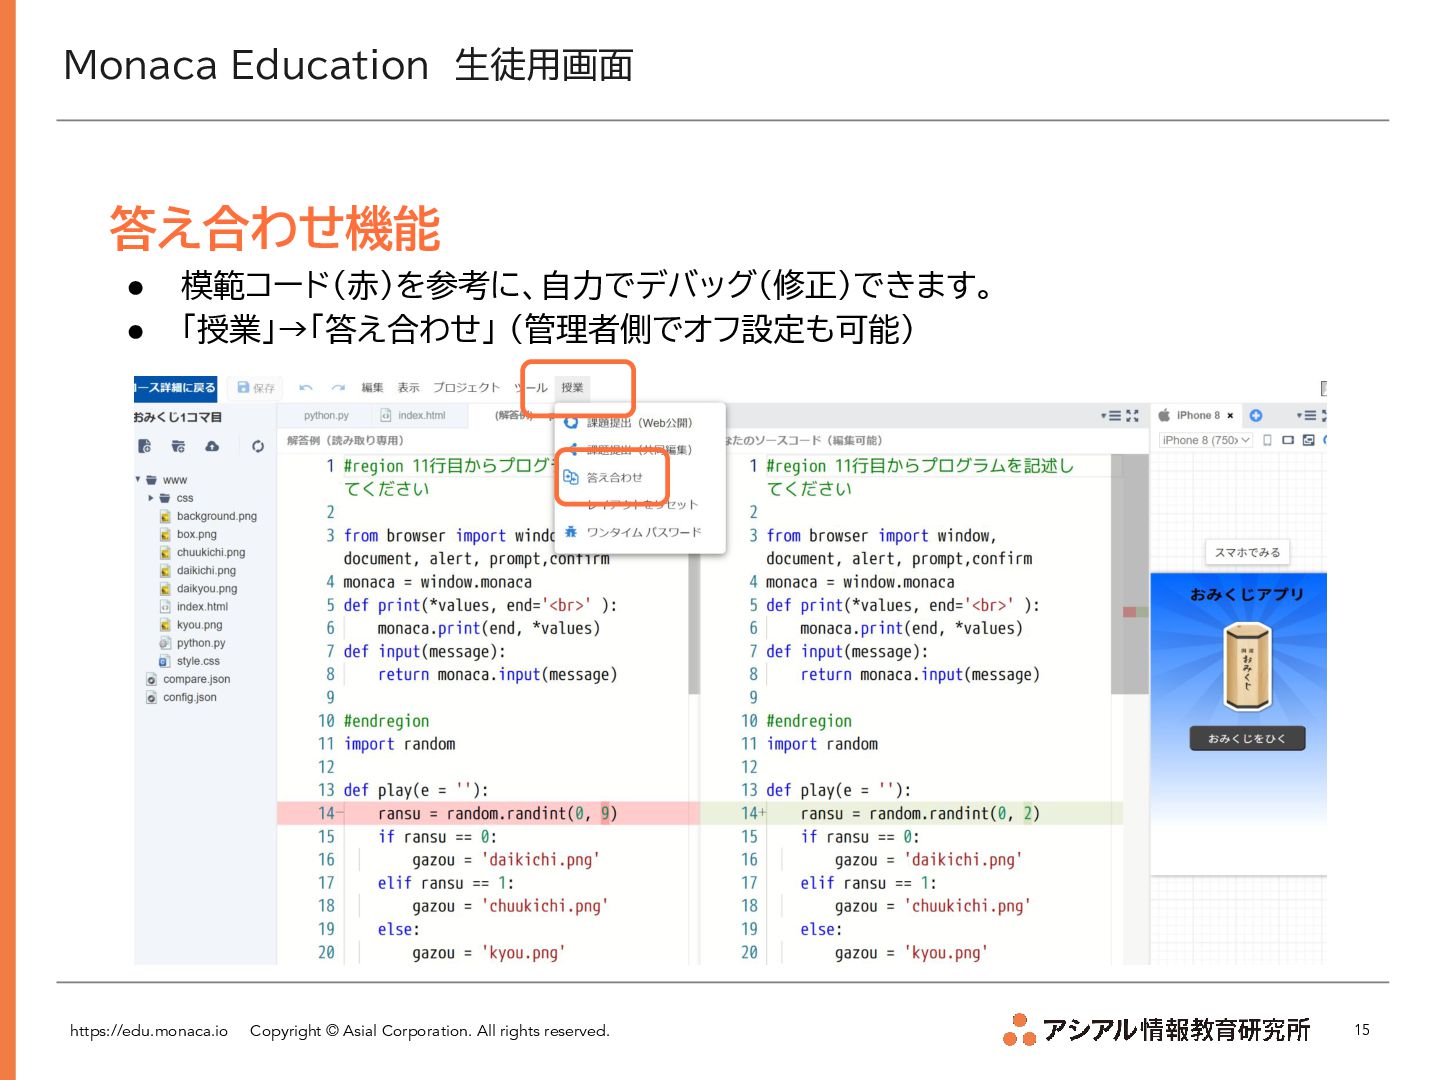Click the omikuji box image in preview
This screenshot has width=1440, height=1080.
1247,667
